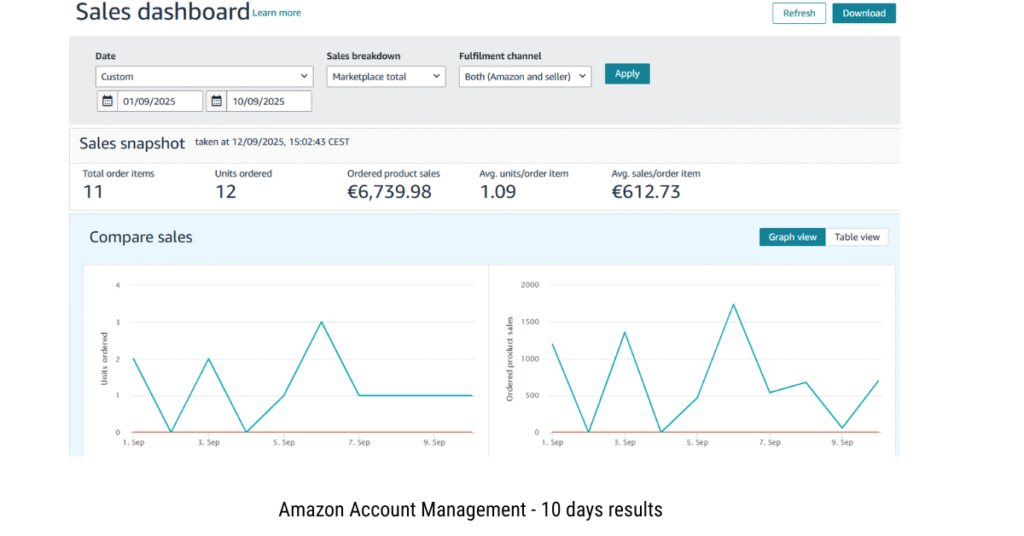The image size is (1024, 536).
Task: Click the Download button
Action: point(864,13)
